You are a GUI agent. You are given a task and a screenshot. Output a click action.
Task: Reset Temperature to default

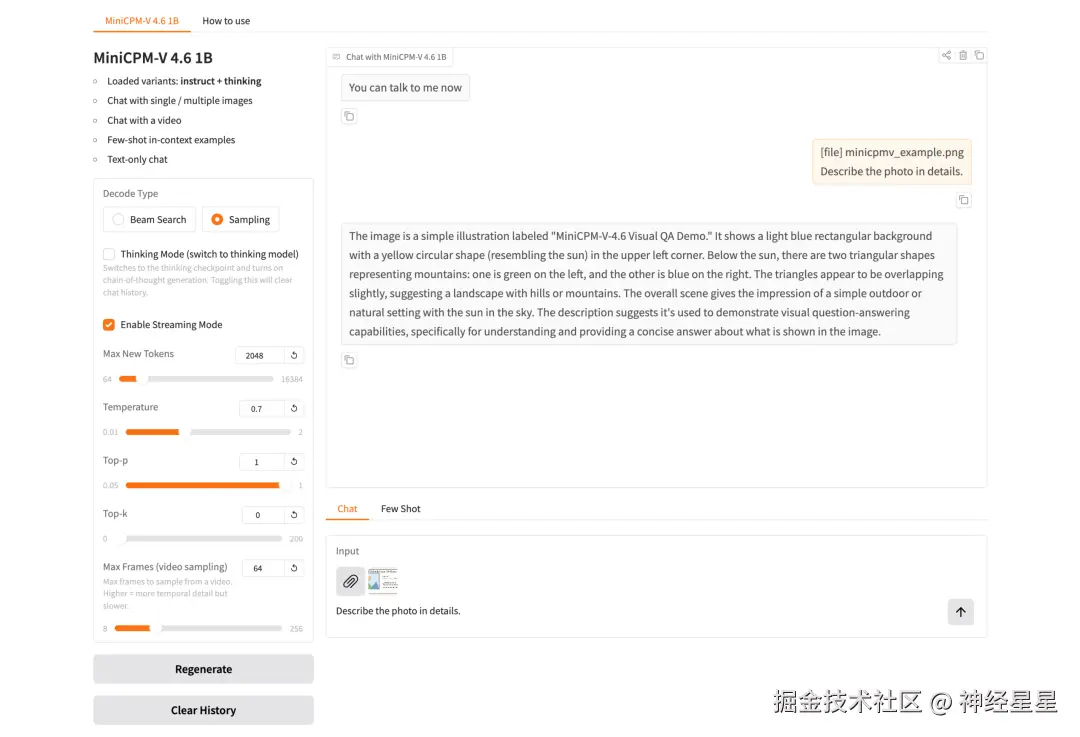coord(294,408)
